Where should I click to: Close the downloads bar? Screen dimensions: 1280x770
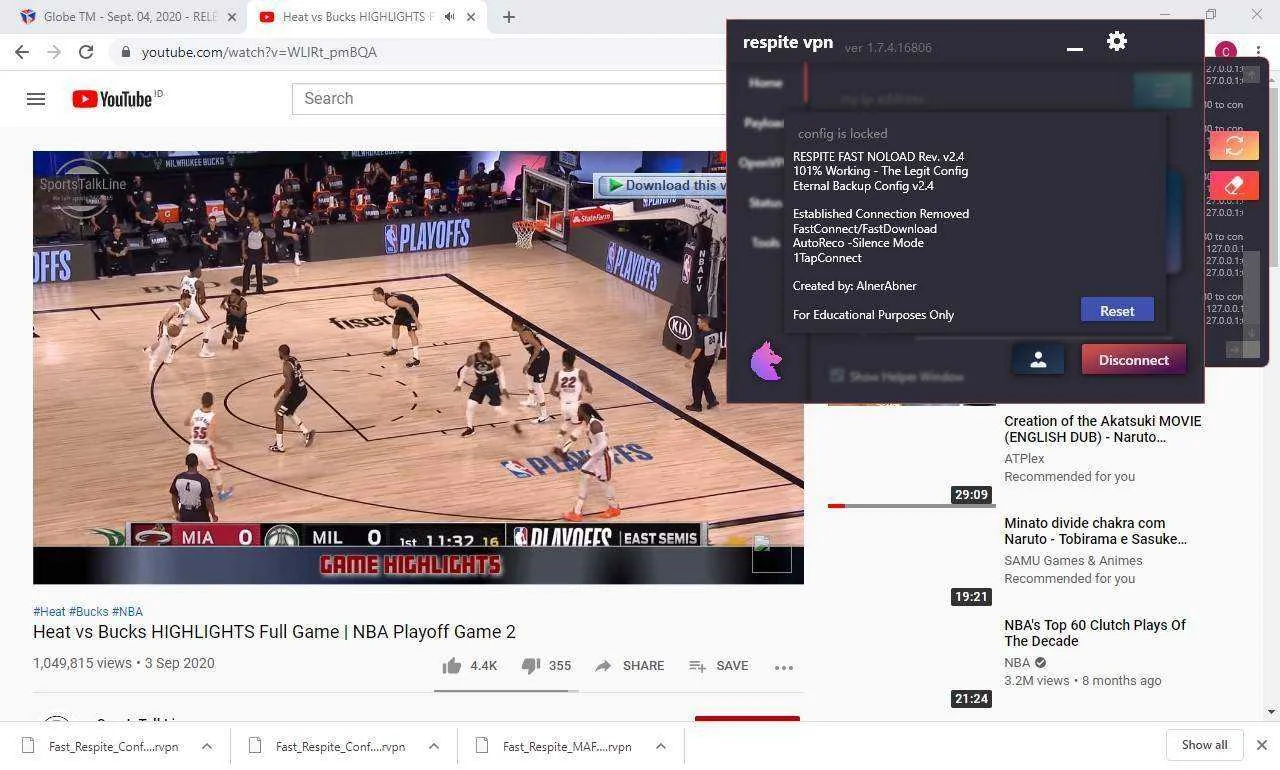(x=1262, y=745)
